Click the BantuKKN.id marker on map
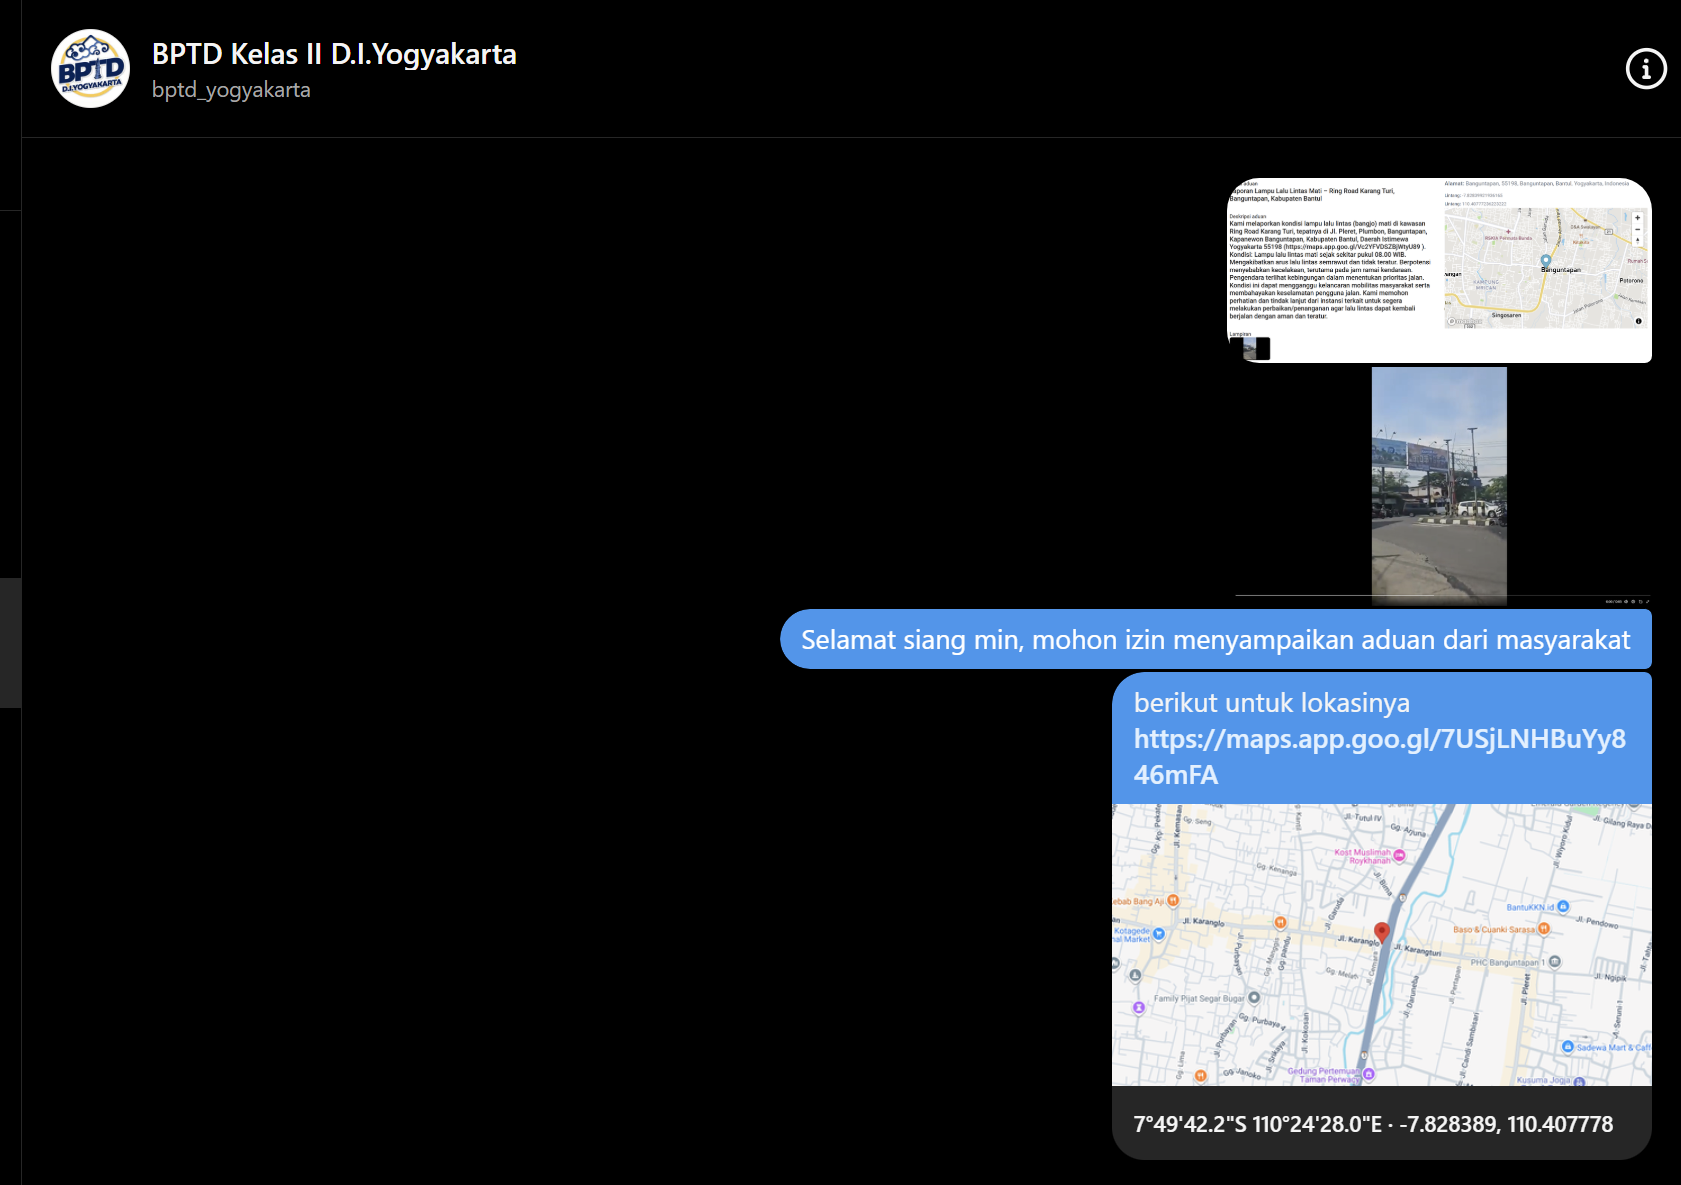 pyautogui.click(x=1563, y=906)
